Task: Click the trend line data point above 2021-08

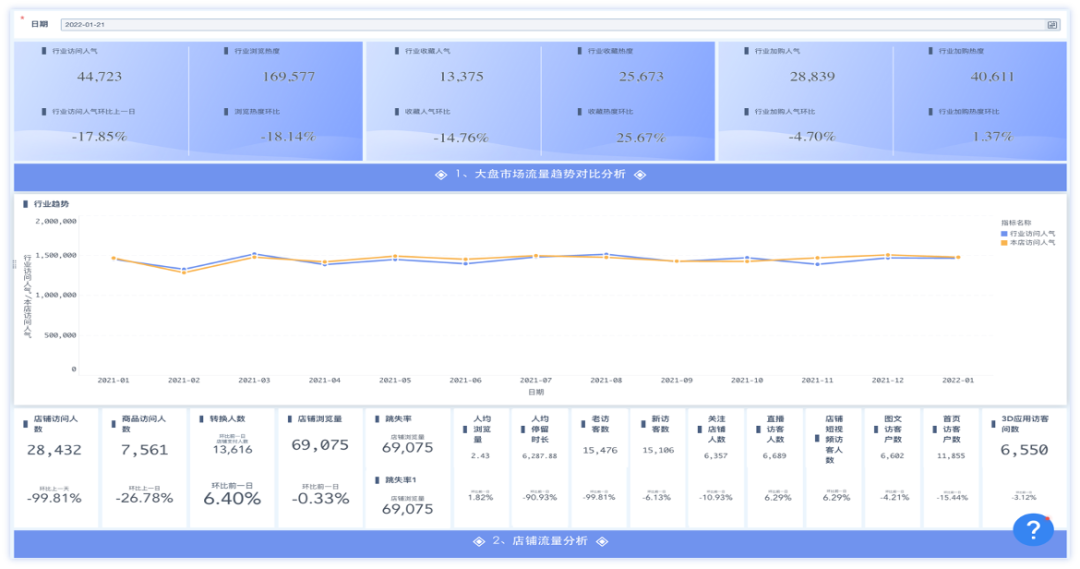Action: [606, 255]
